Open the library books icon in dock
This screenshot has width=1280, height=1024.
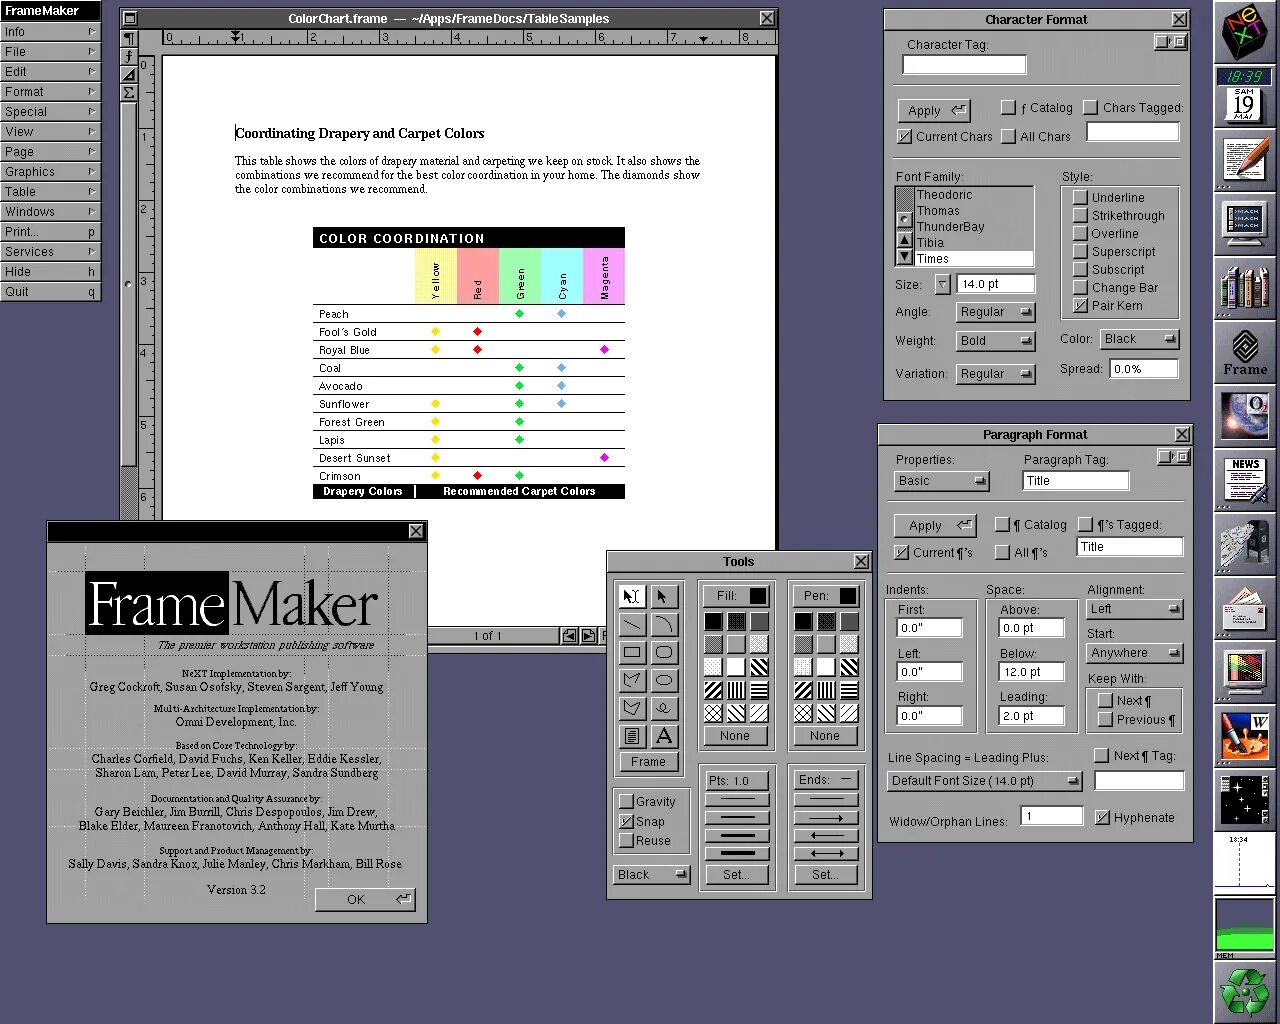[x=1245, y=288]
